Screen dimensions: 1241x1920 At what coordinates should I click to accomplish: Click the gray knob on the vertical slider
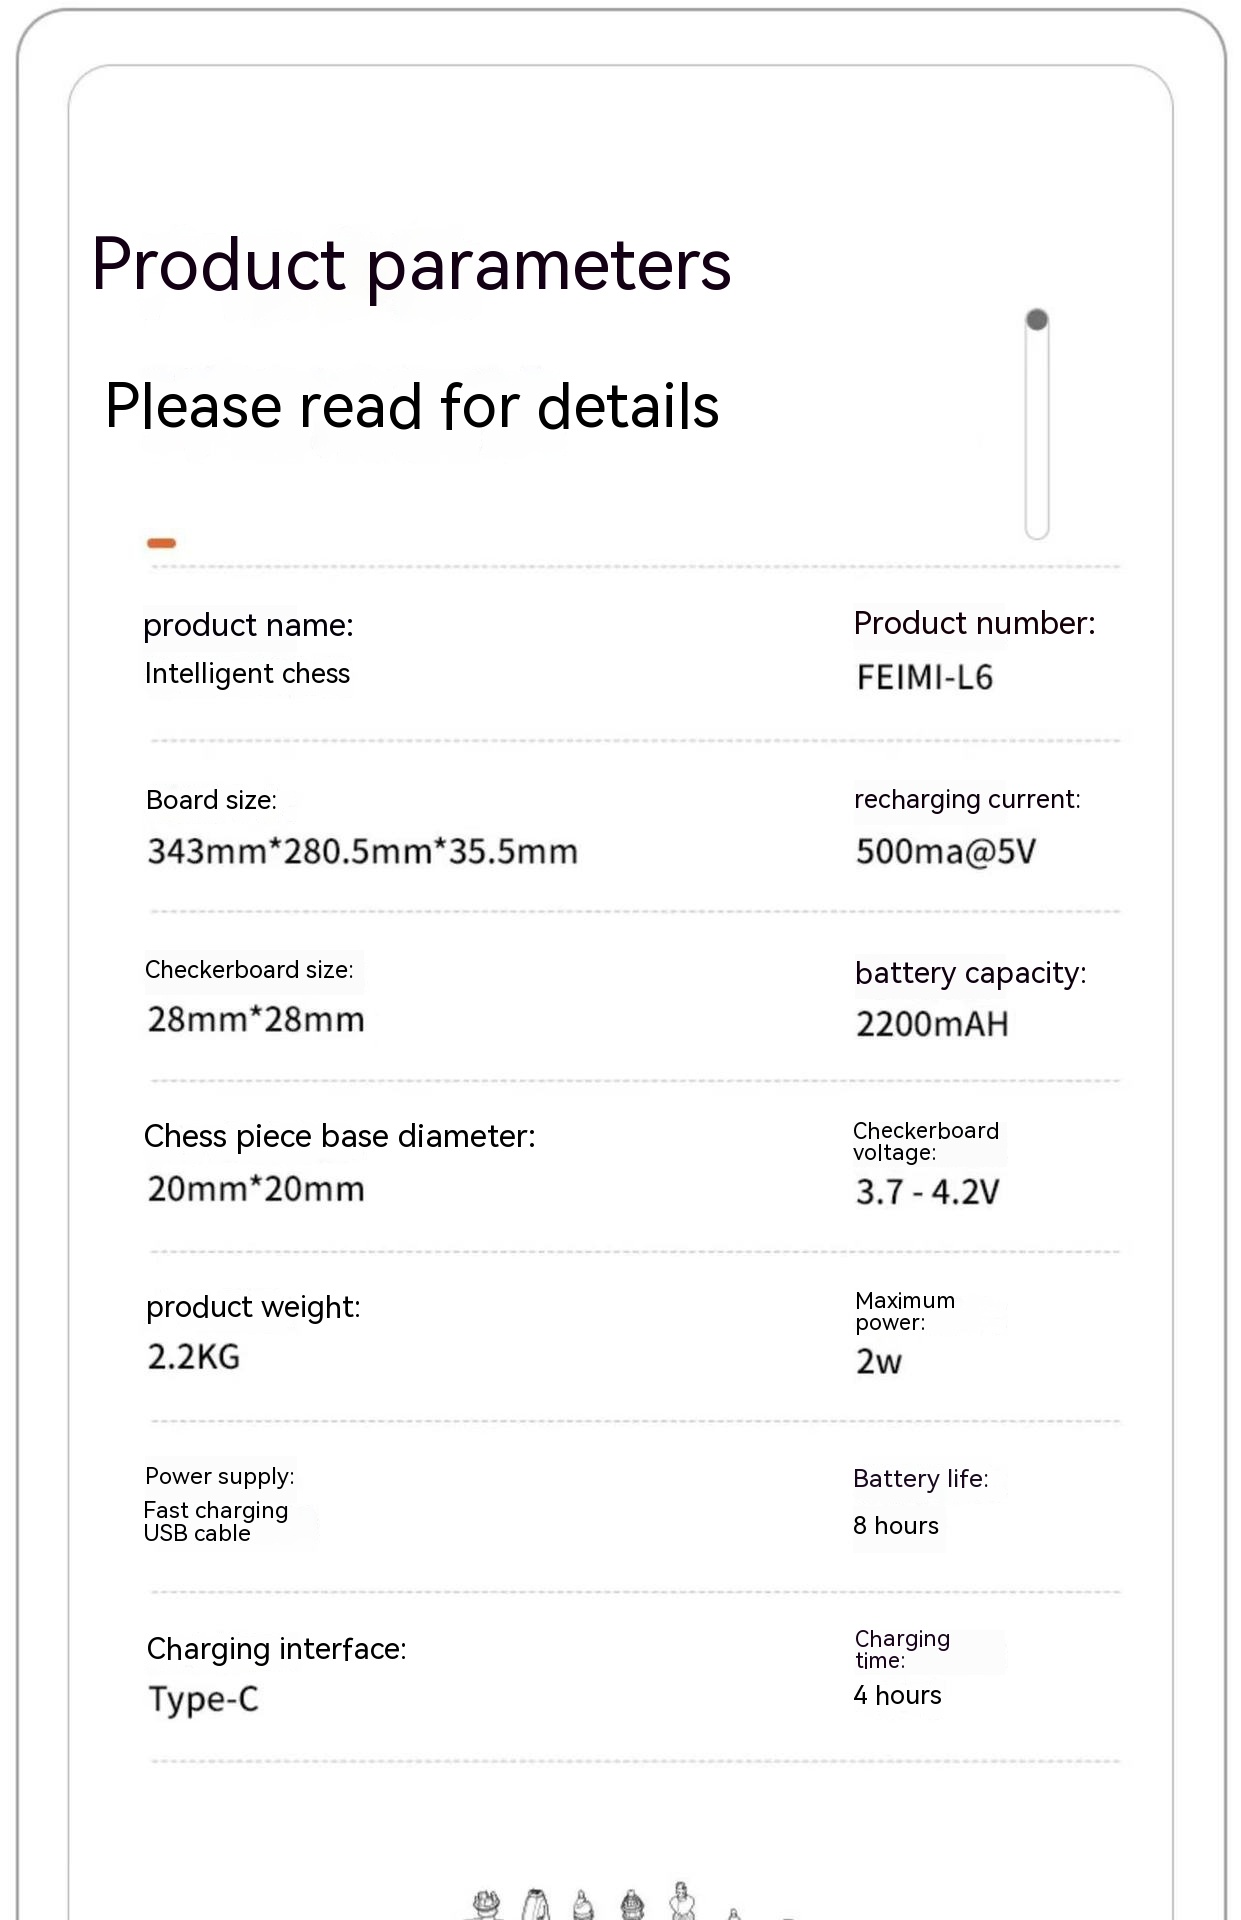click(1037, 320)
